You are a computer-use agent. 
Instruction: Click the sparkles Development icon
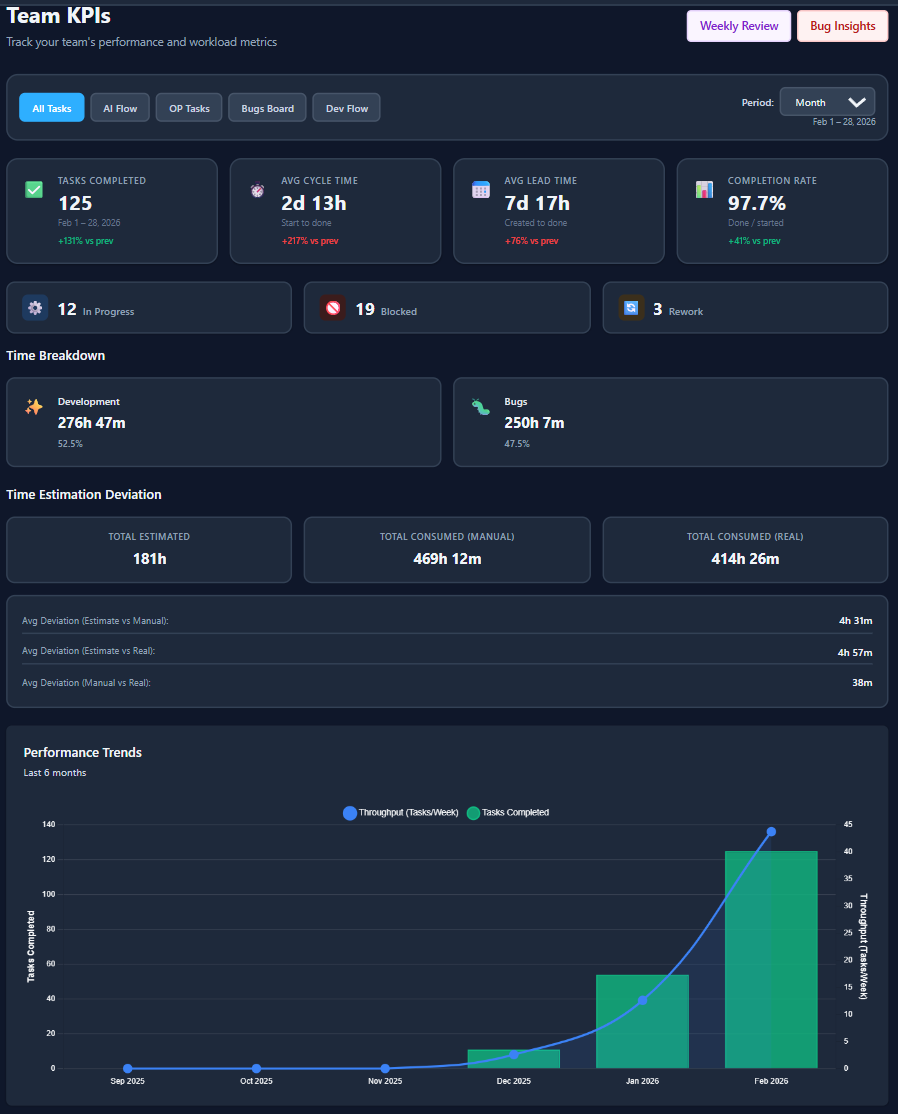point(34,406)
